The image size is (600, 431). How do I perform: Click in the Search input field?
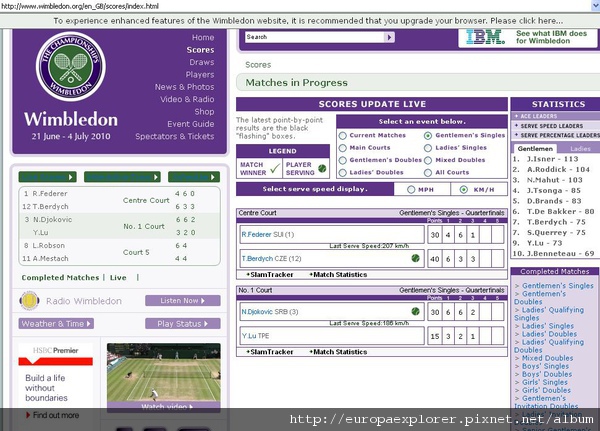tap(315, 37)
